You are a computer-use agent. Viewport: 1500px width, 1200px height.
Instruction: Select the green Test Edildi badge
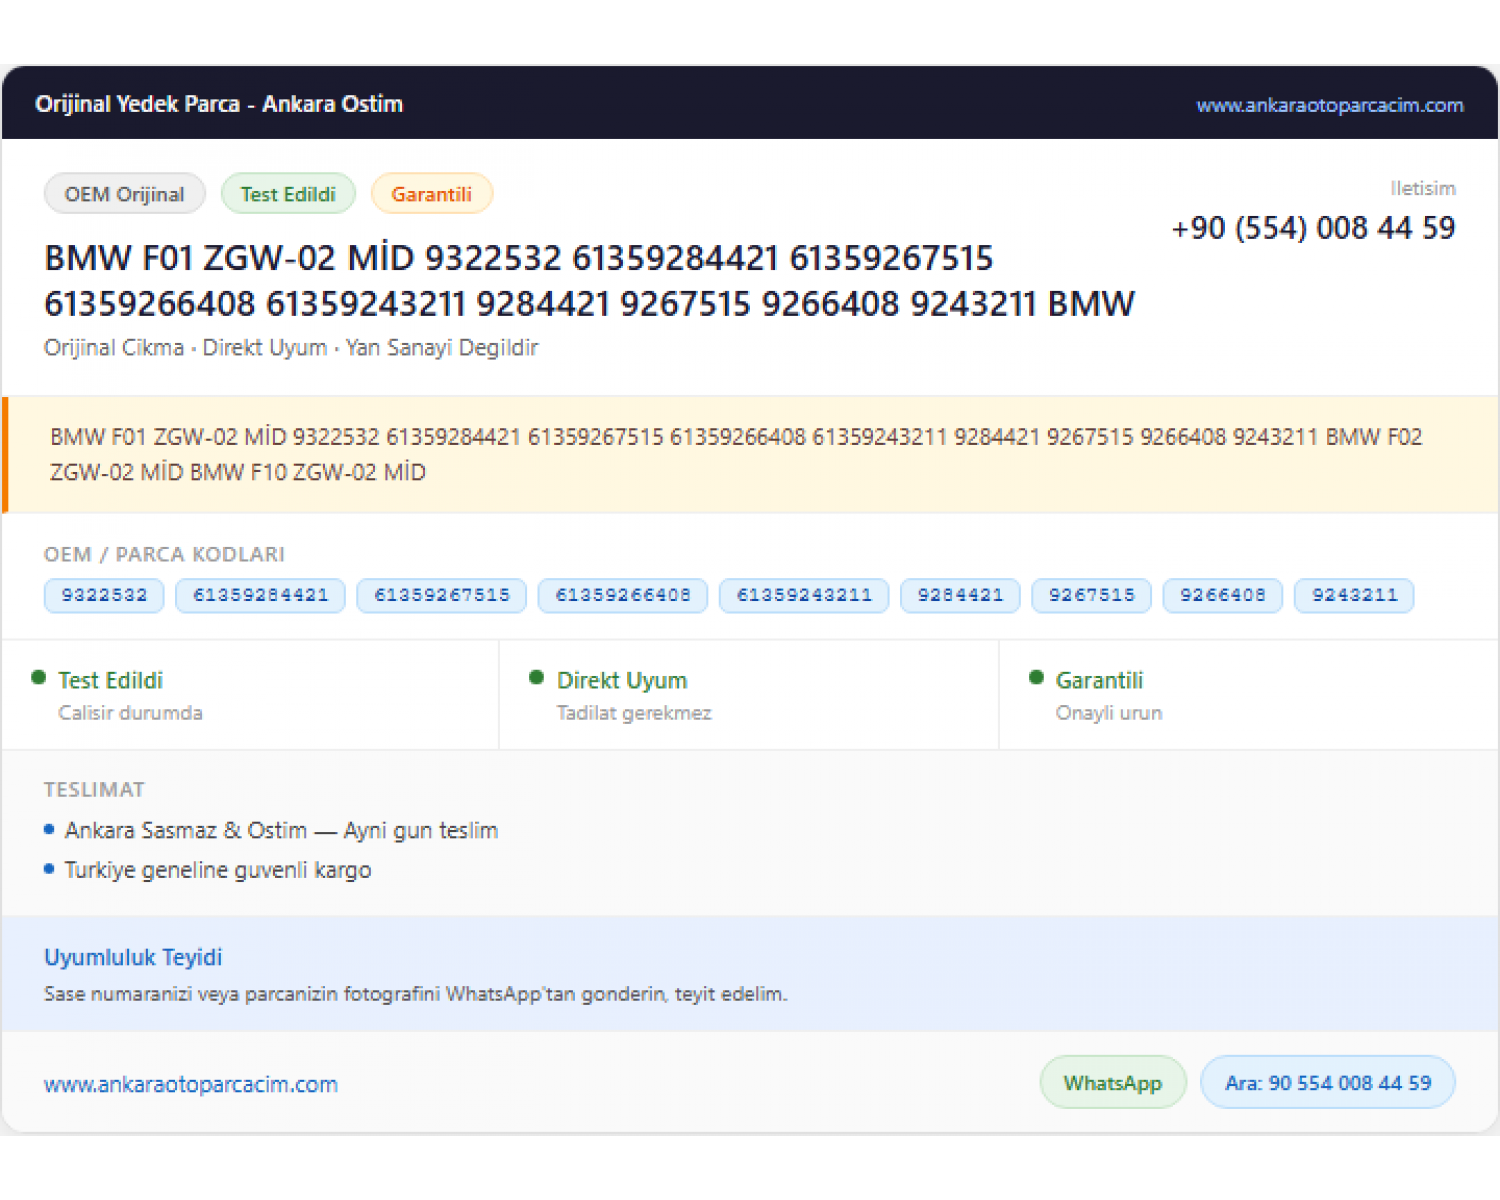[288, 194]
